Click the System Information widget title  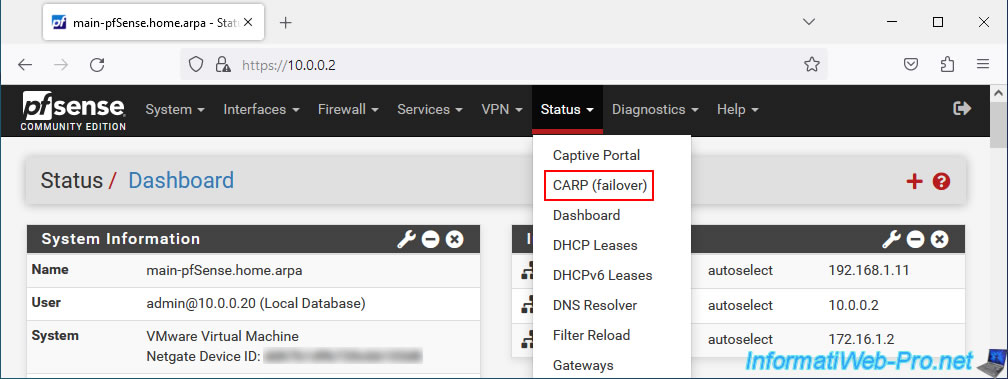pos(121,239)
